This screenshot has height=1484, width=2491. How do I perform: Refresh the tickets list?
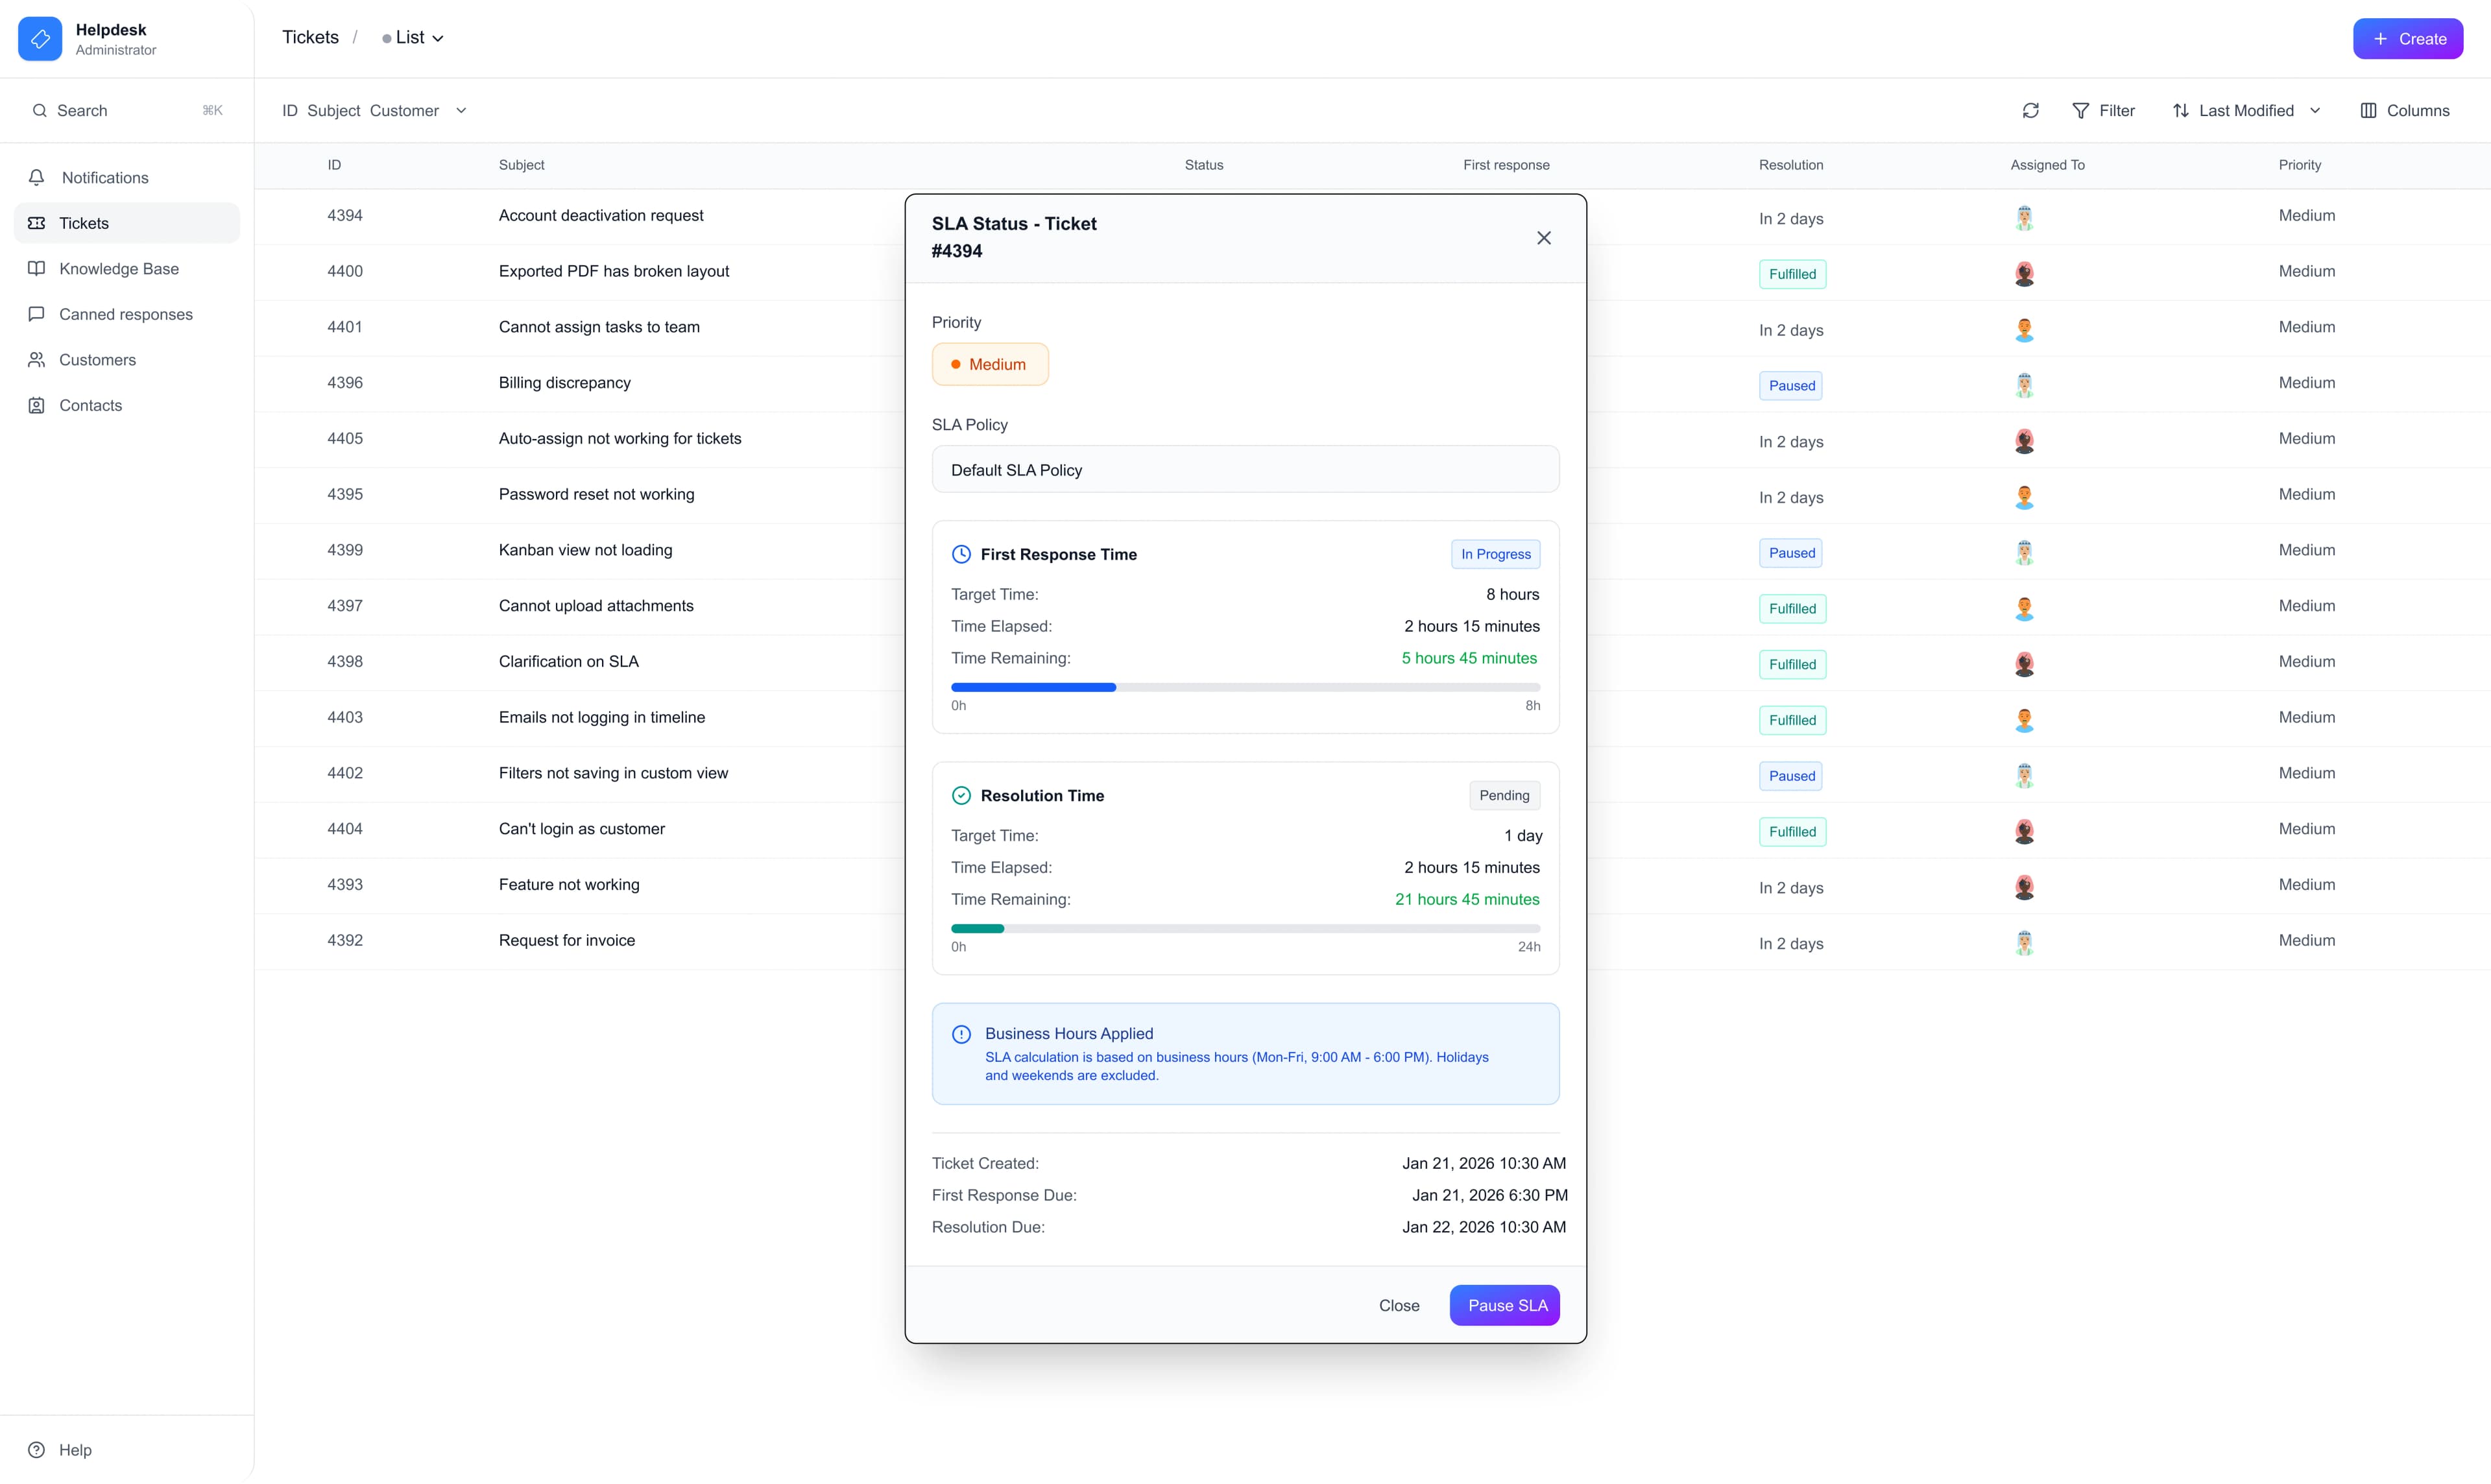(x=2030, y=110)
